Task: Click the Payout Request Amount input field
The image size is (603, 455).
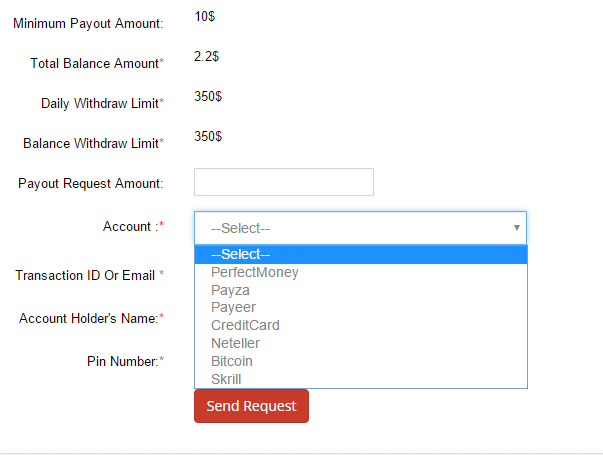Action: coord(283,182)
